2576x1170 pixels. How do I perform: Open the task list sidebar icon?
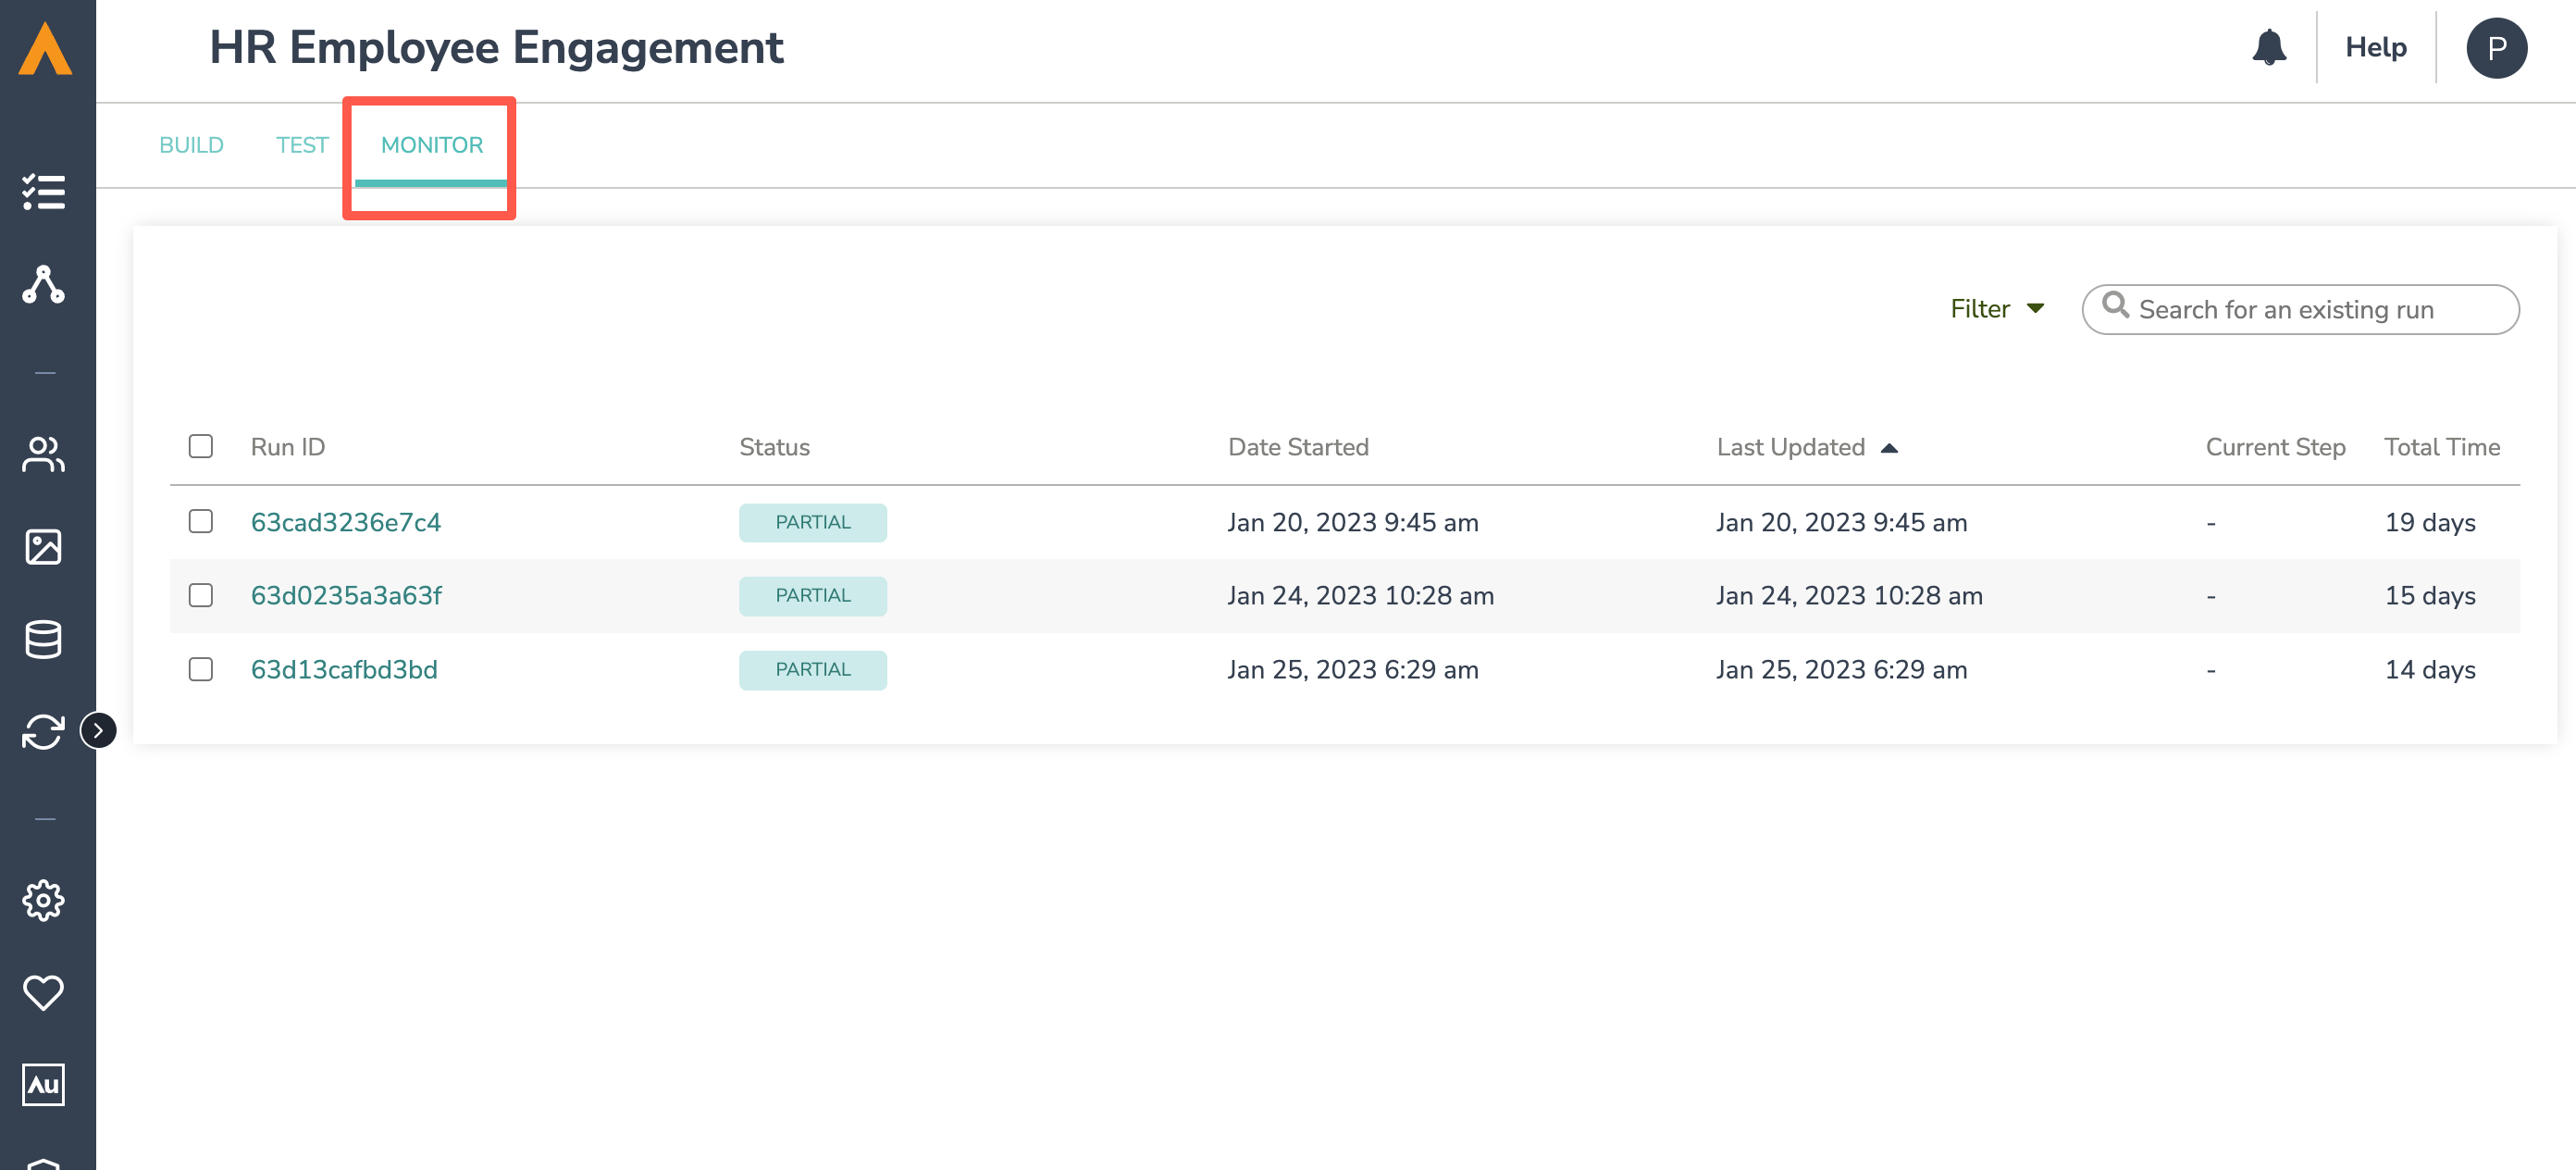point(44,191)
